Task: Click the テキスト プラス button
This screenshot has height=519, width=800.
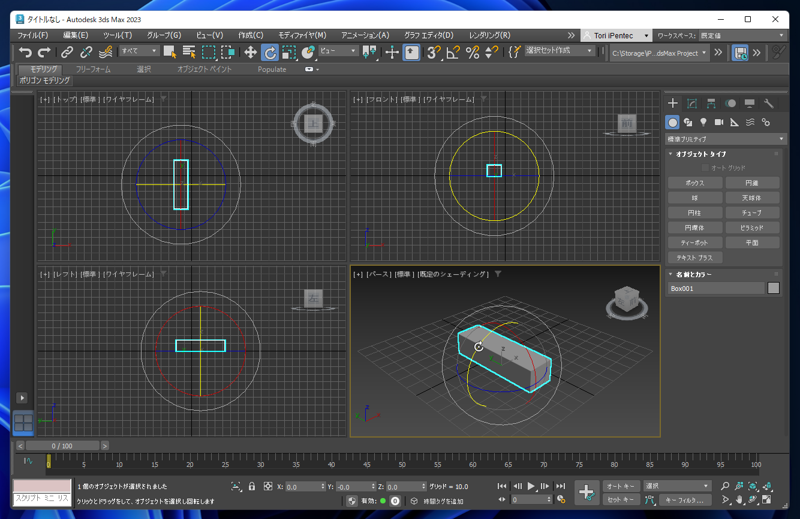Action: pyautogui.click(x=695, y=258)
